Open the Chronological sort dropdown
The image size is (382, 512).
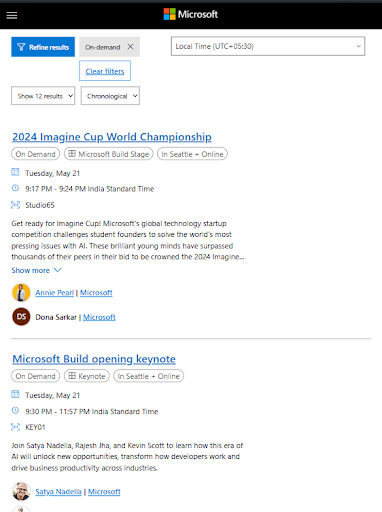110,96
